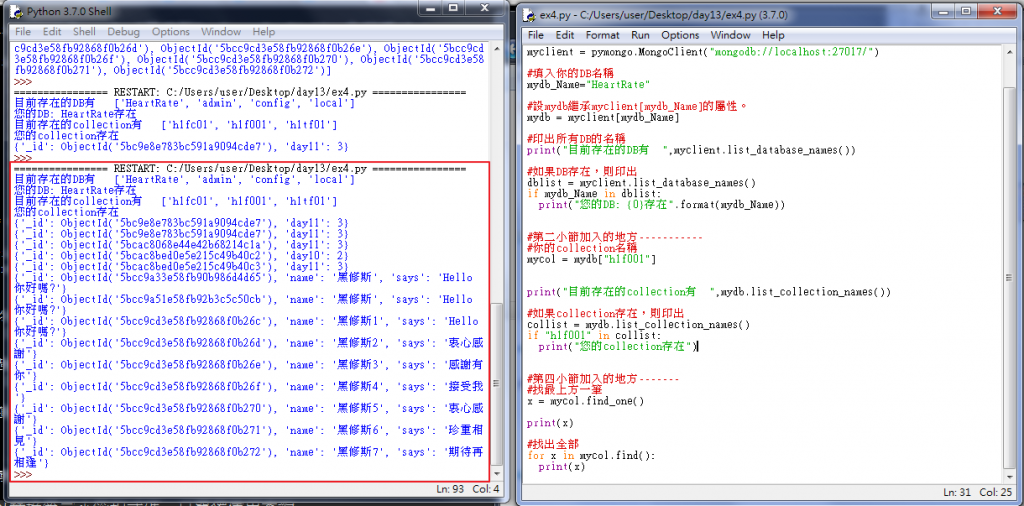This screenshot has width=1024, height=506.
Task: Open Shell menu in Python Shell
Action: pos(84,31)
